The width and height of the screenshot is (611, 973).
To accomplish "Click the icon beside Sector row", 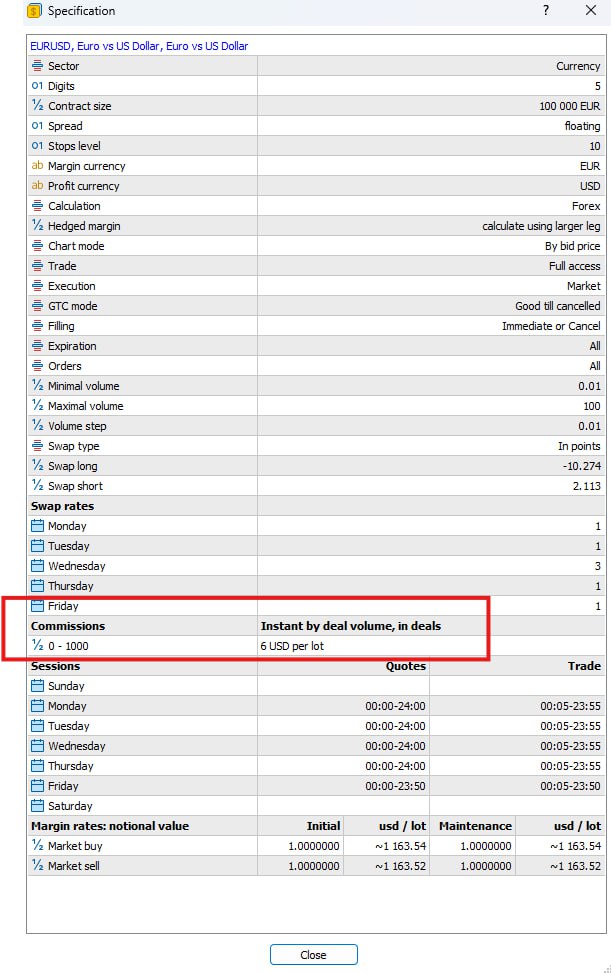I will tap(37, 66).
